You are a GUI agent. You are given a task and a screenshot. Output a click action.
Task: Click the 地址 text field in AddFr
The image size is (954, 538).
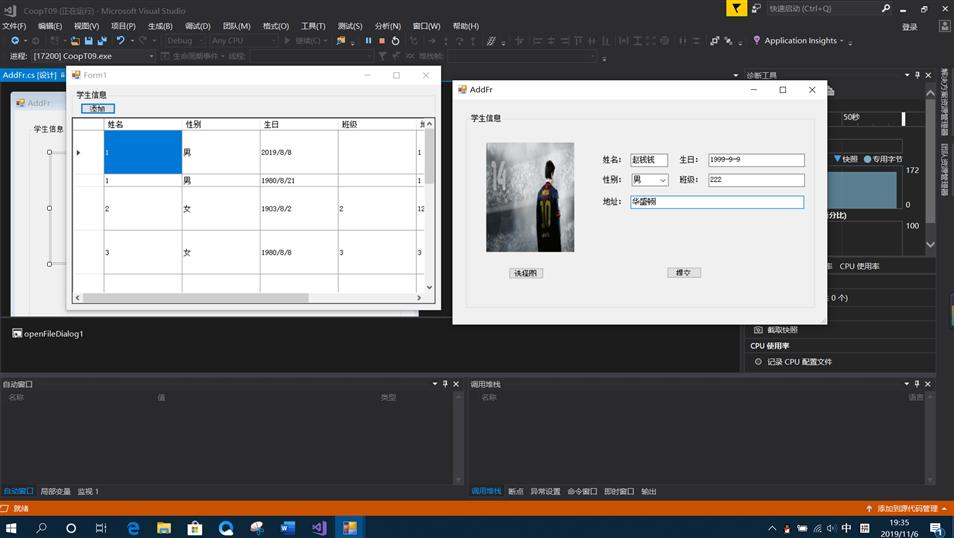click(x=717, y=202)
